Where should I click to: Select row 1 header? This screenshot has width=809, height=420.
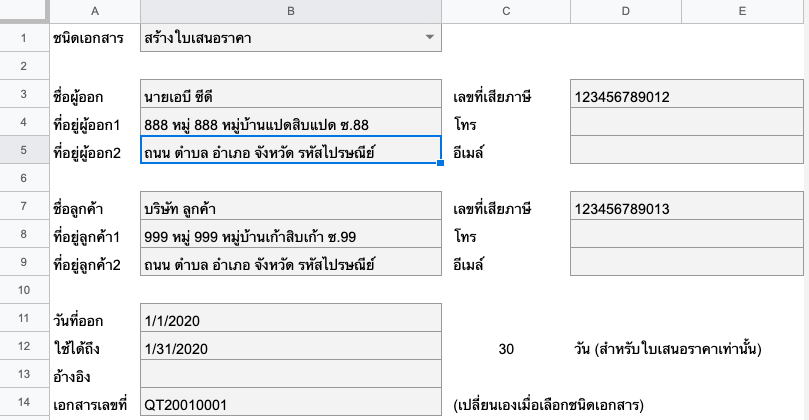pyautogui.click(x=24, y=38)
